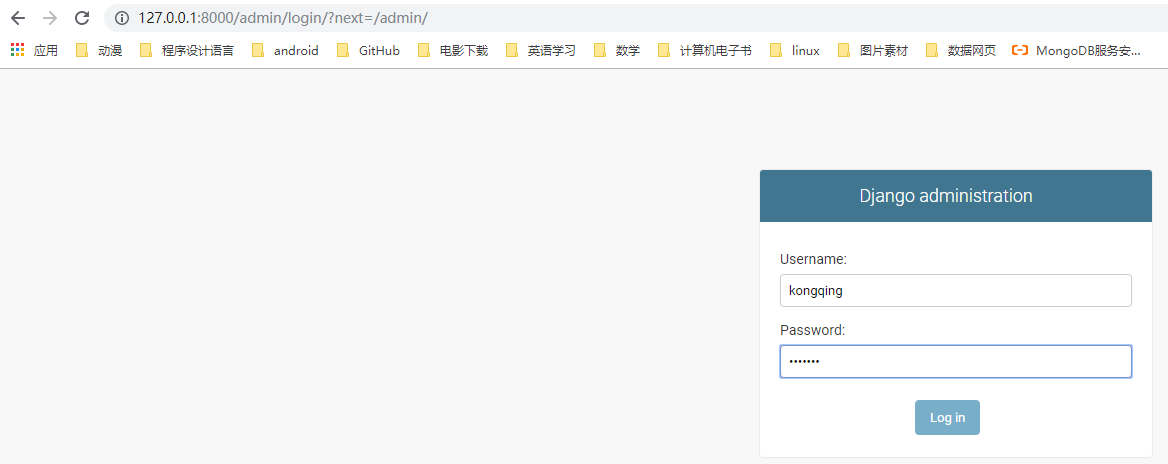Click the Username: label
This screenshot has width=1168, height=464.
coord(813,259)
